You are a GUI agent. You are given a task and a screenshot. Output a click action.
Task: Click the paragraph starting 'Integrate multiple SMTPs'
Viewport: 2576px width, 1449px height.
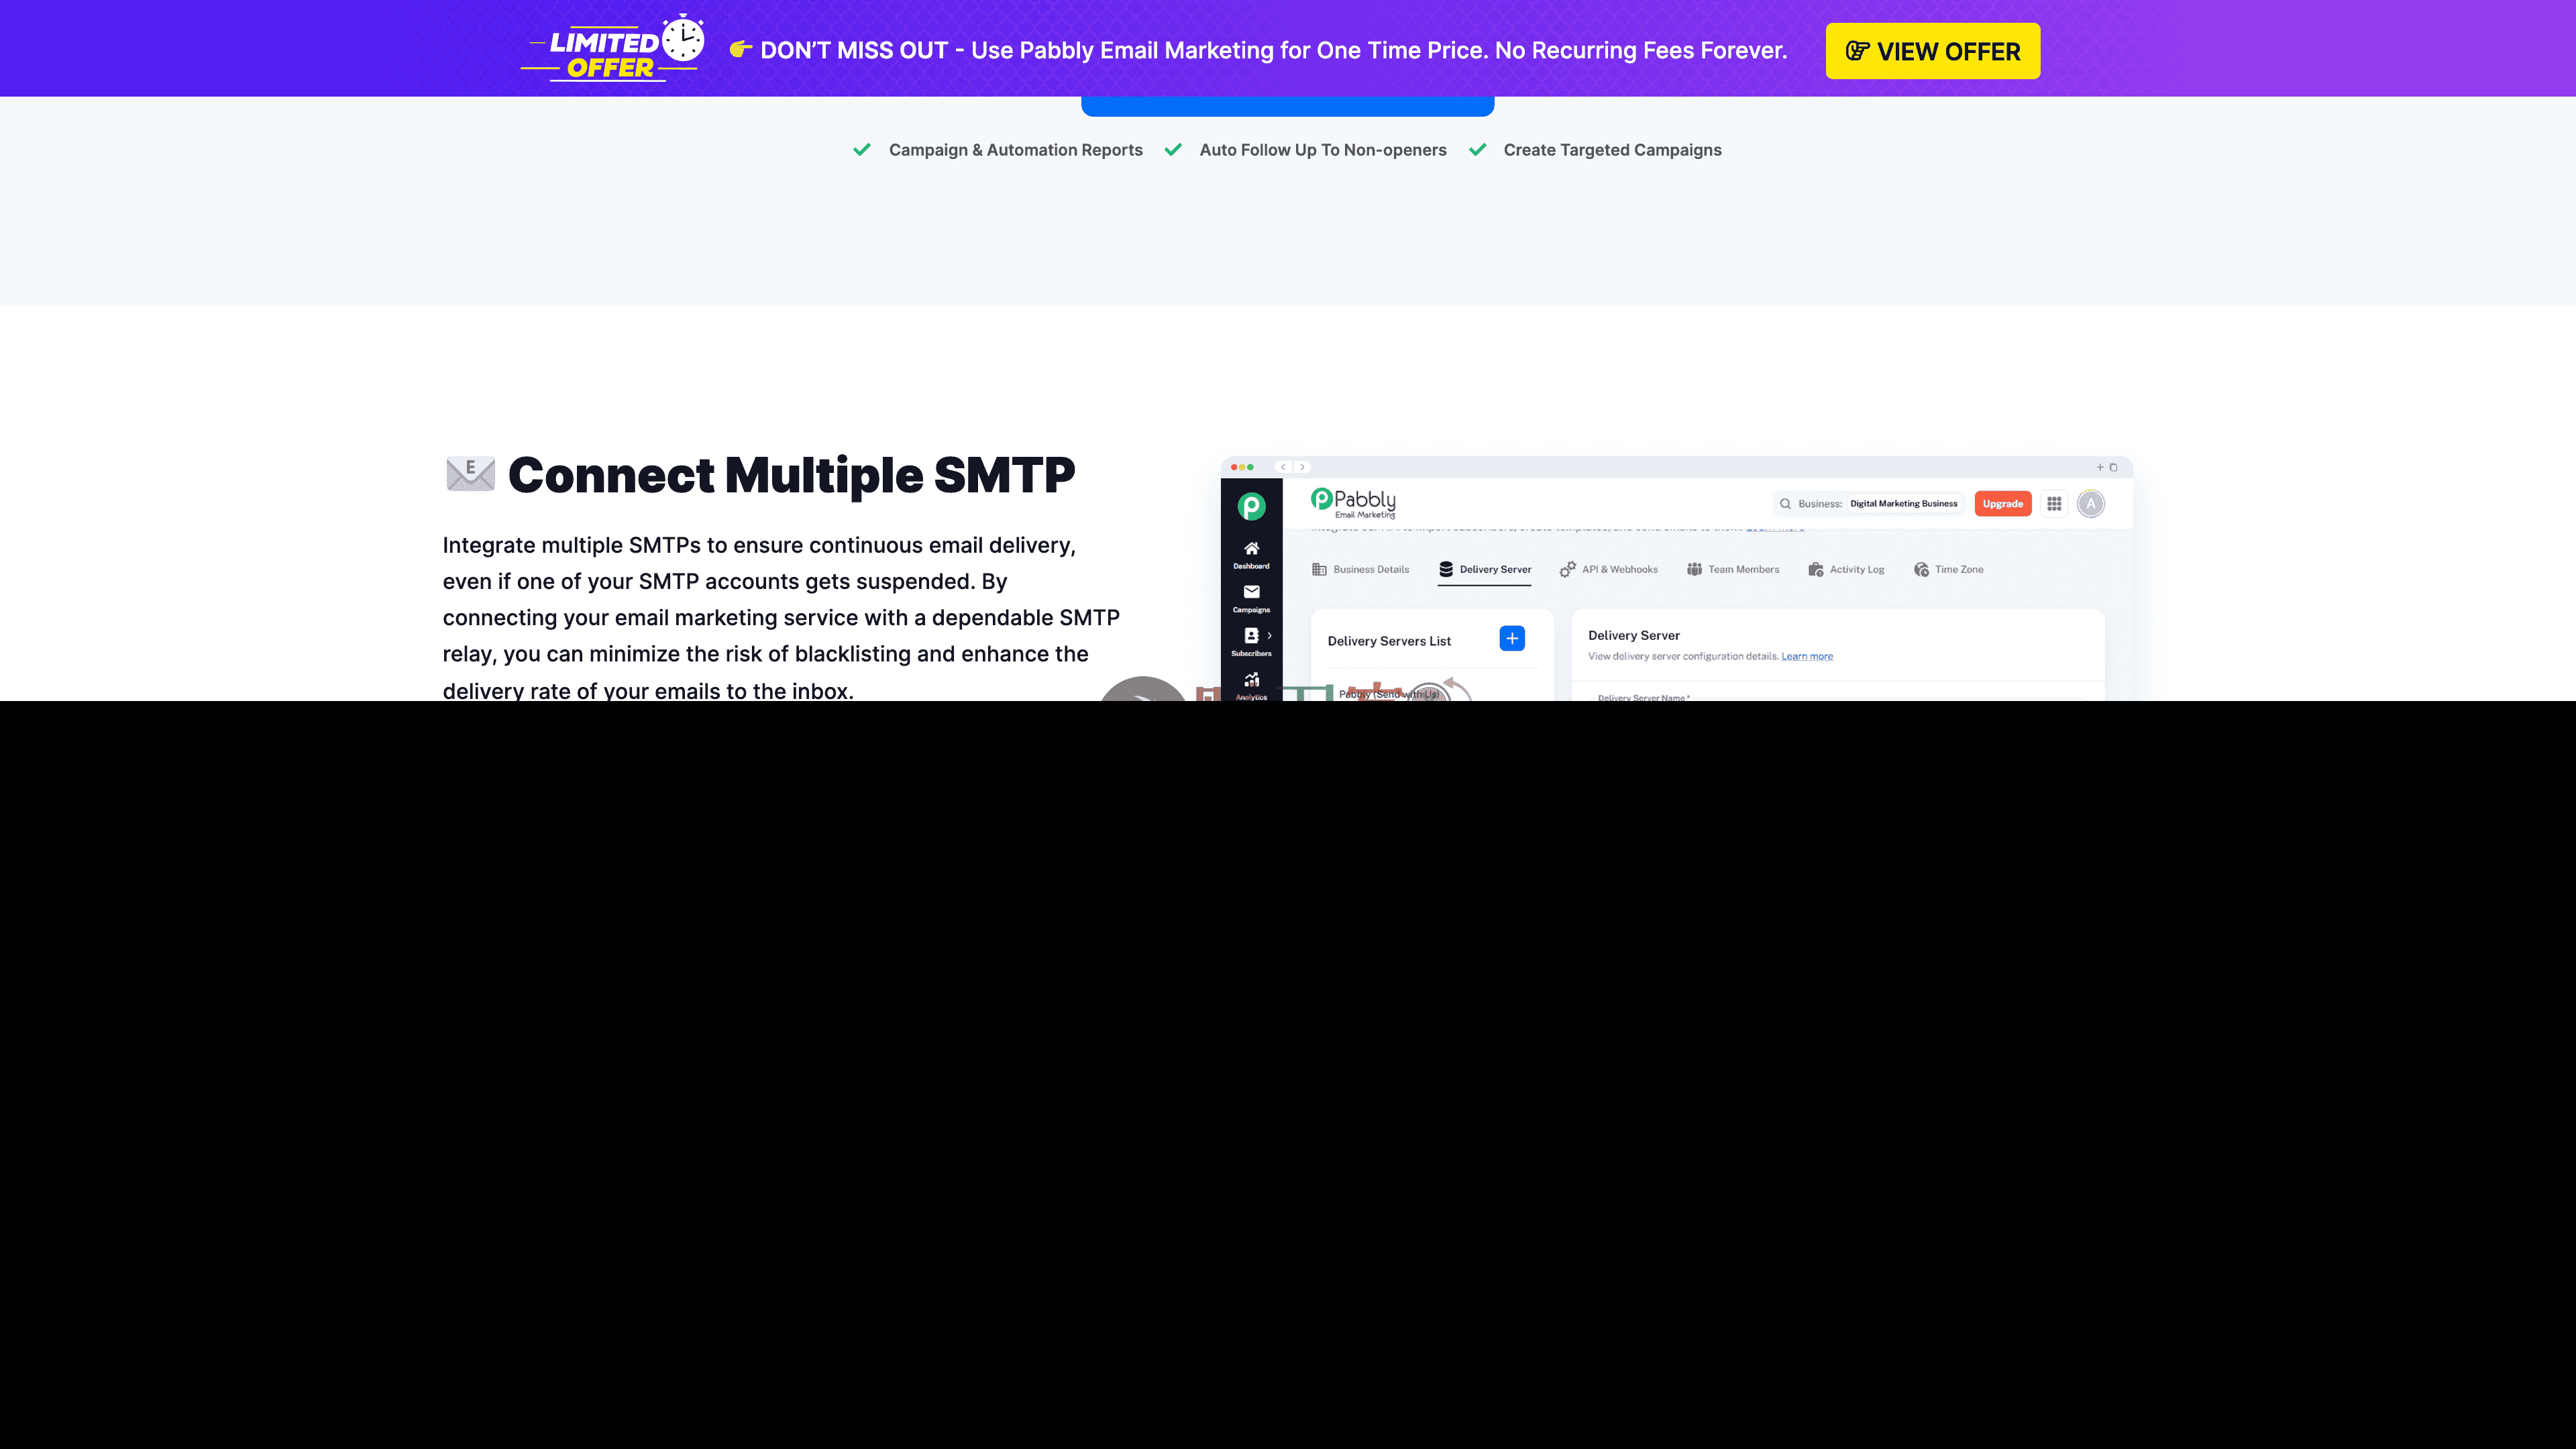(782, 618)
